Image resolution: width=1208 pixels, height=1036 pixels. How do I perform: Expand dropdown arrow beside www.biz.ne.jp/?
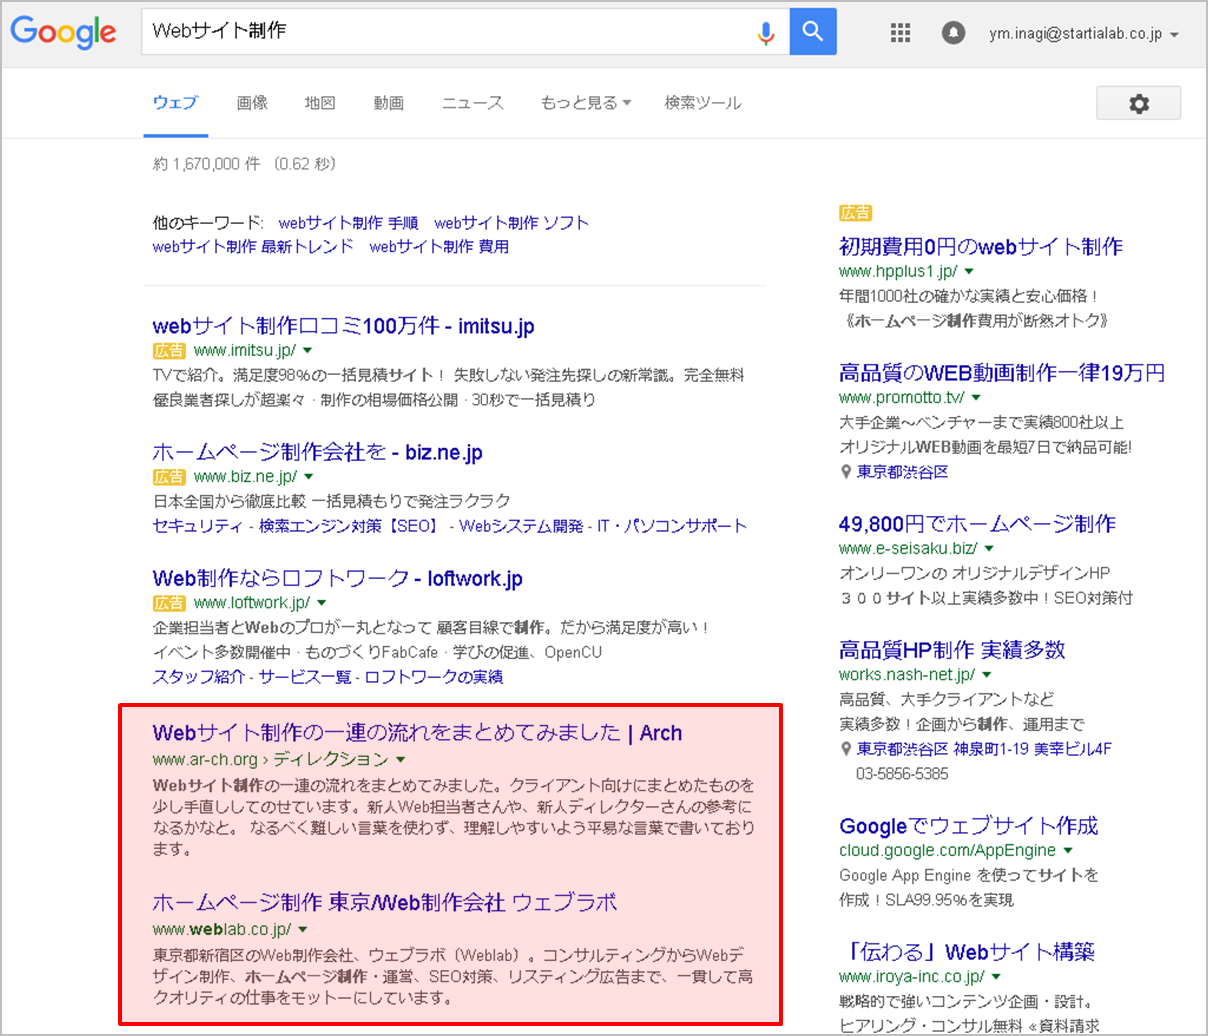(x=308, y=477)
